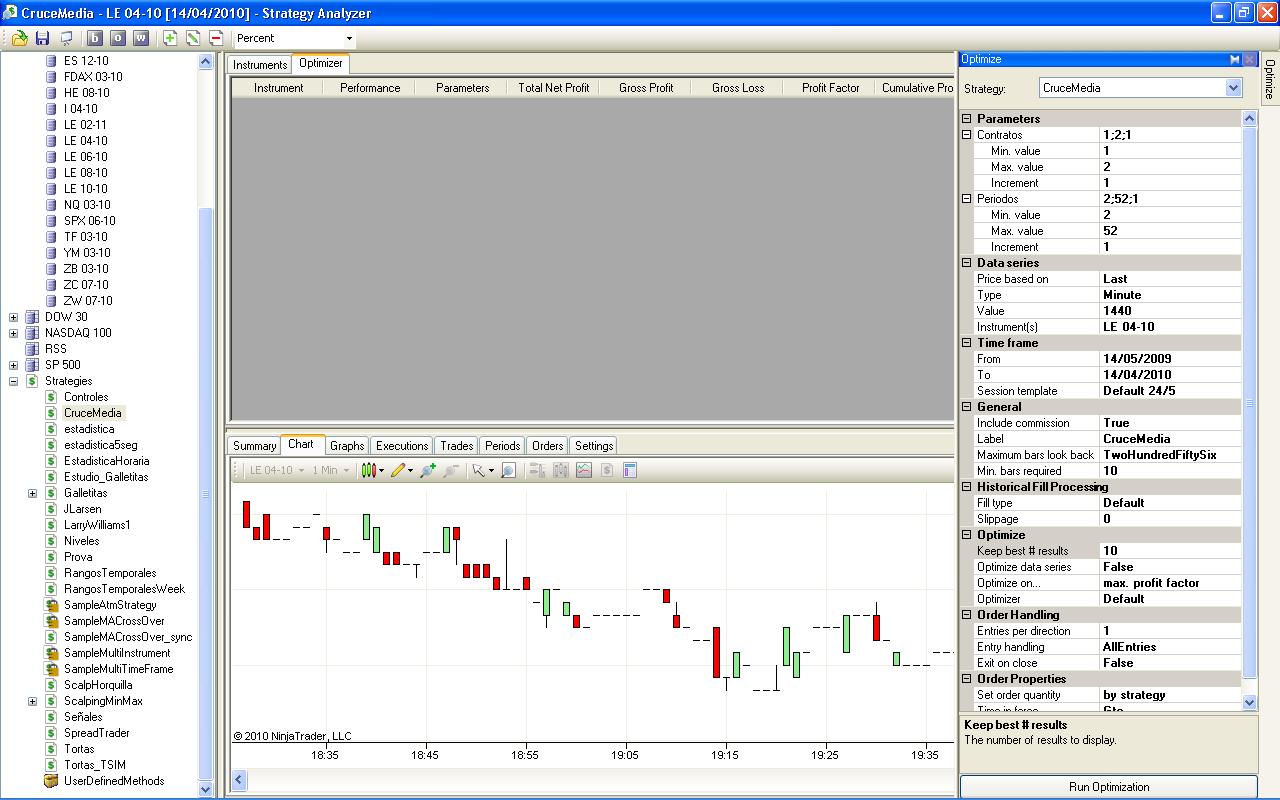1280x800 pixels.
Task: Click the 'w' toolbar button icon
Action: (x=140, y=38)
